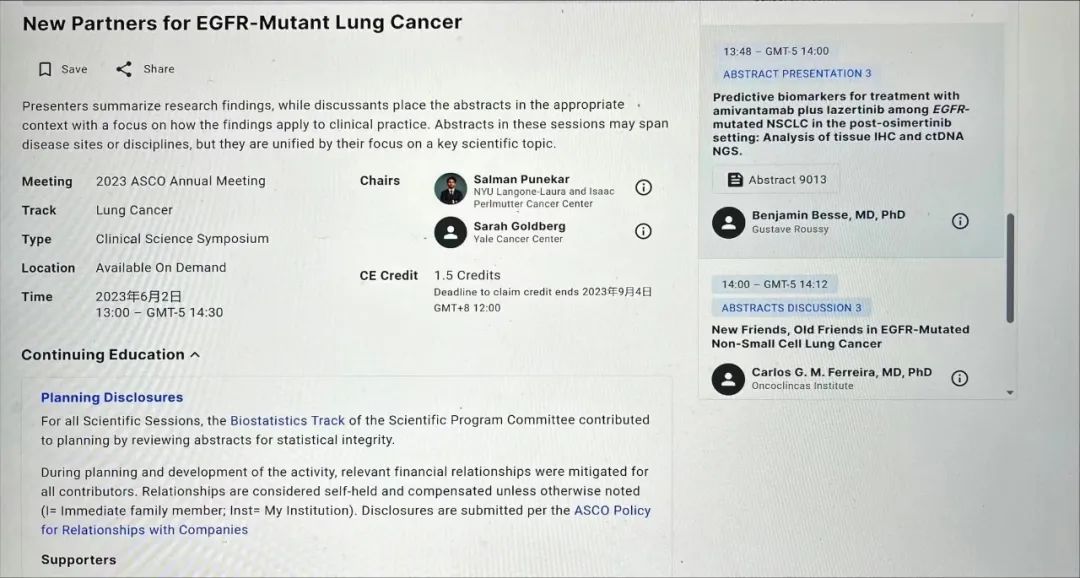This screenshot has width=1080, height=578.
Task: Open the ASCO Policy for Relationships link
Action: (346, 520)
